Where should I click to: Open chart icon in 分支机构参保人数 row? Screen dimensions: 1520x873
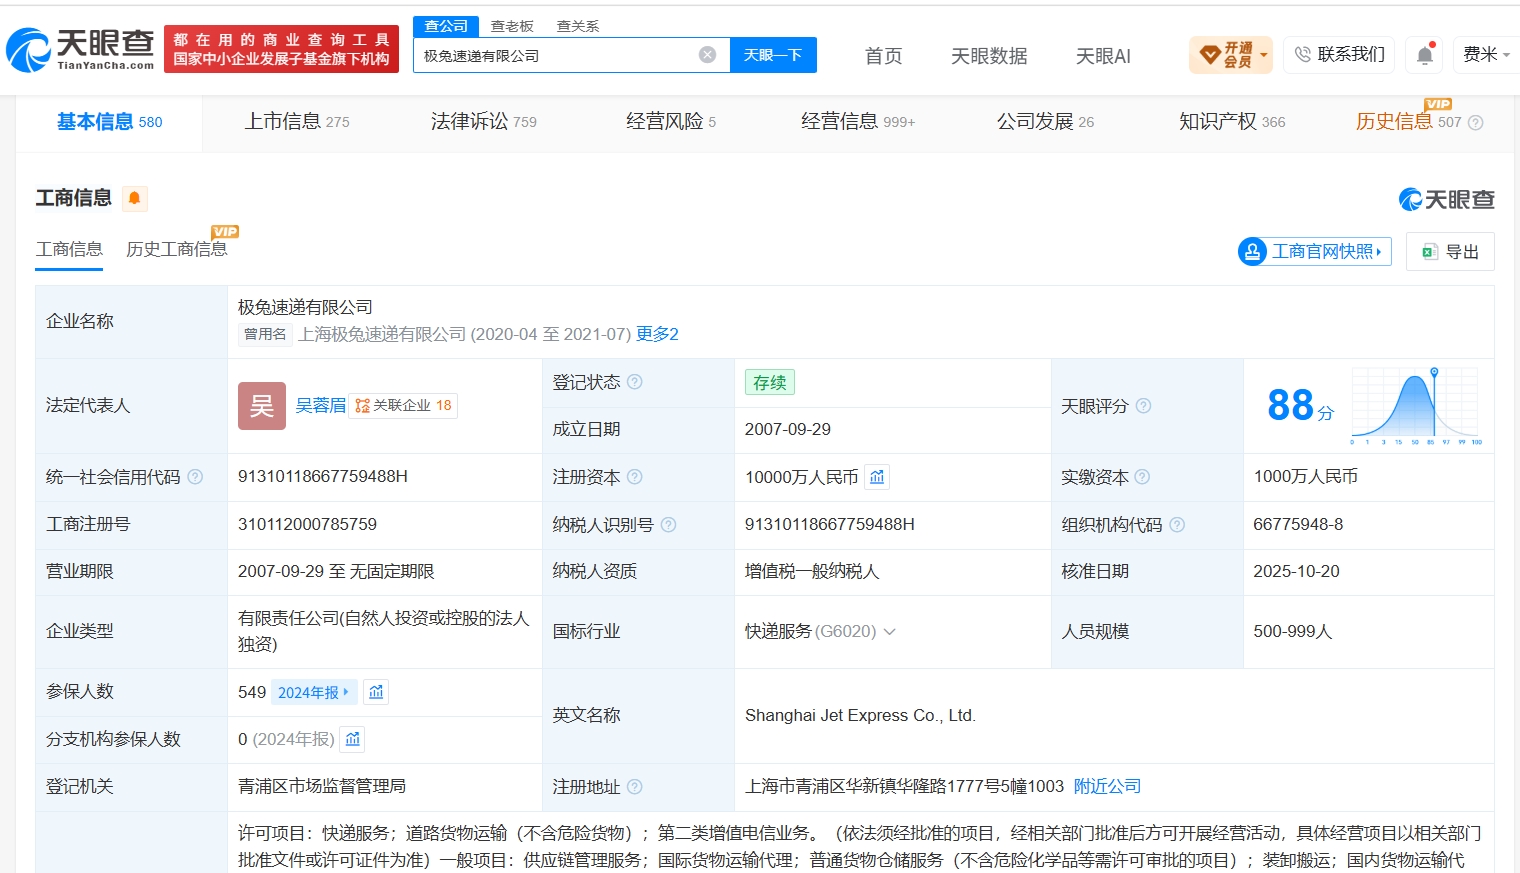pyautogui.click(x=352, y=739)
